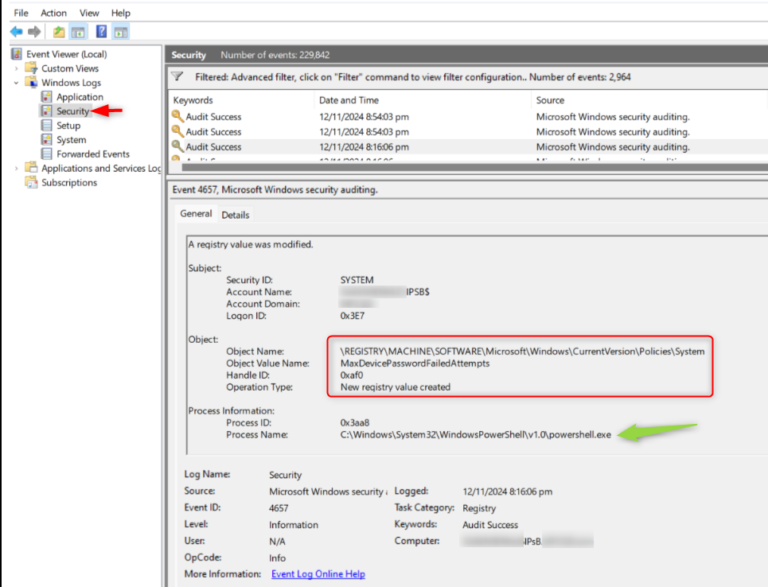Click the Security ID value SYSTEM

[x=357, y=280]
